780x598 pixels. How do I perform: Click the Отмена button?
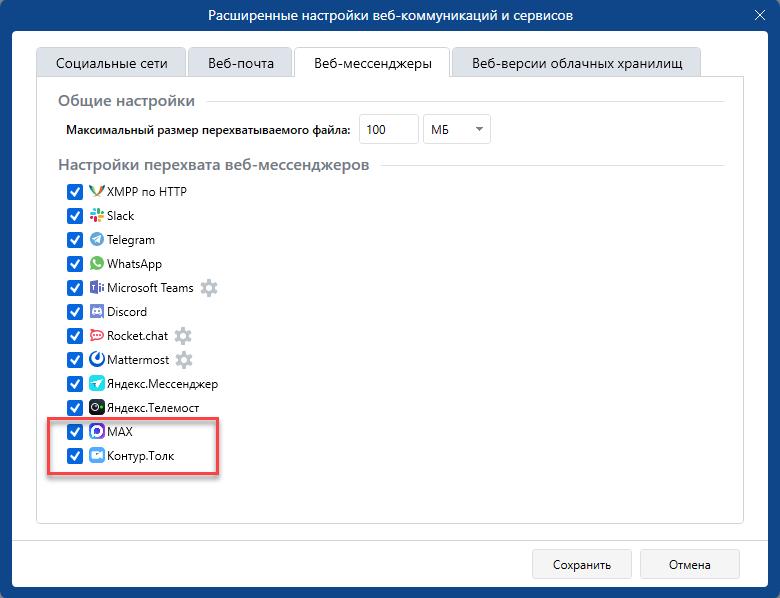(689, 565)
